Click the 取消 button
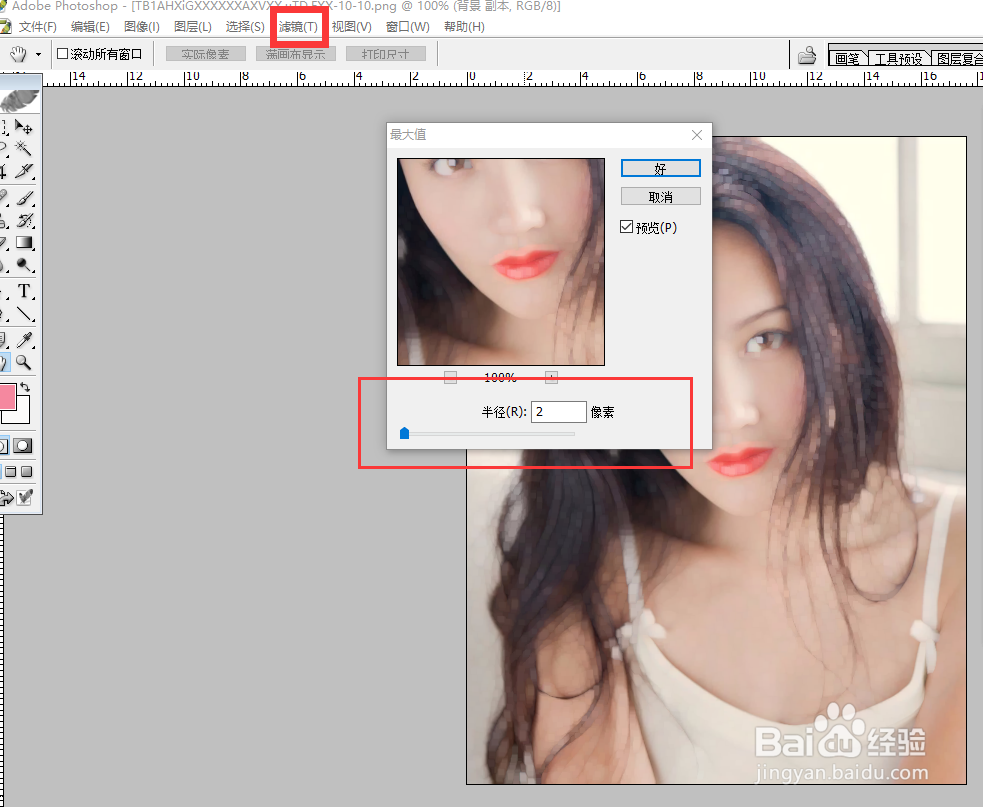Screen dimensions: 983x807 click(x=660, y=196)
